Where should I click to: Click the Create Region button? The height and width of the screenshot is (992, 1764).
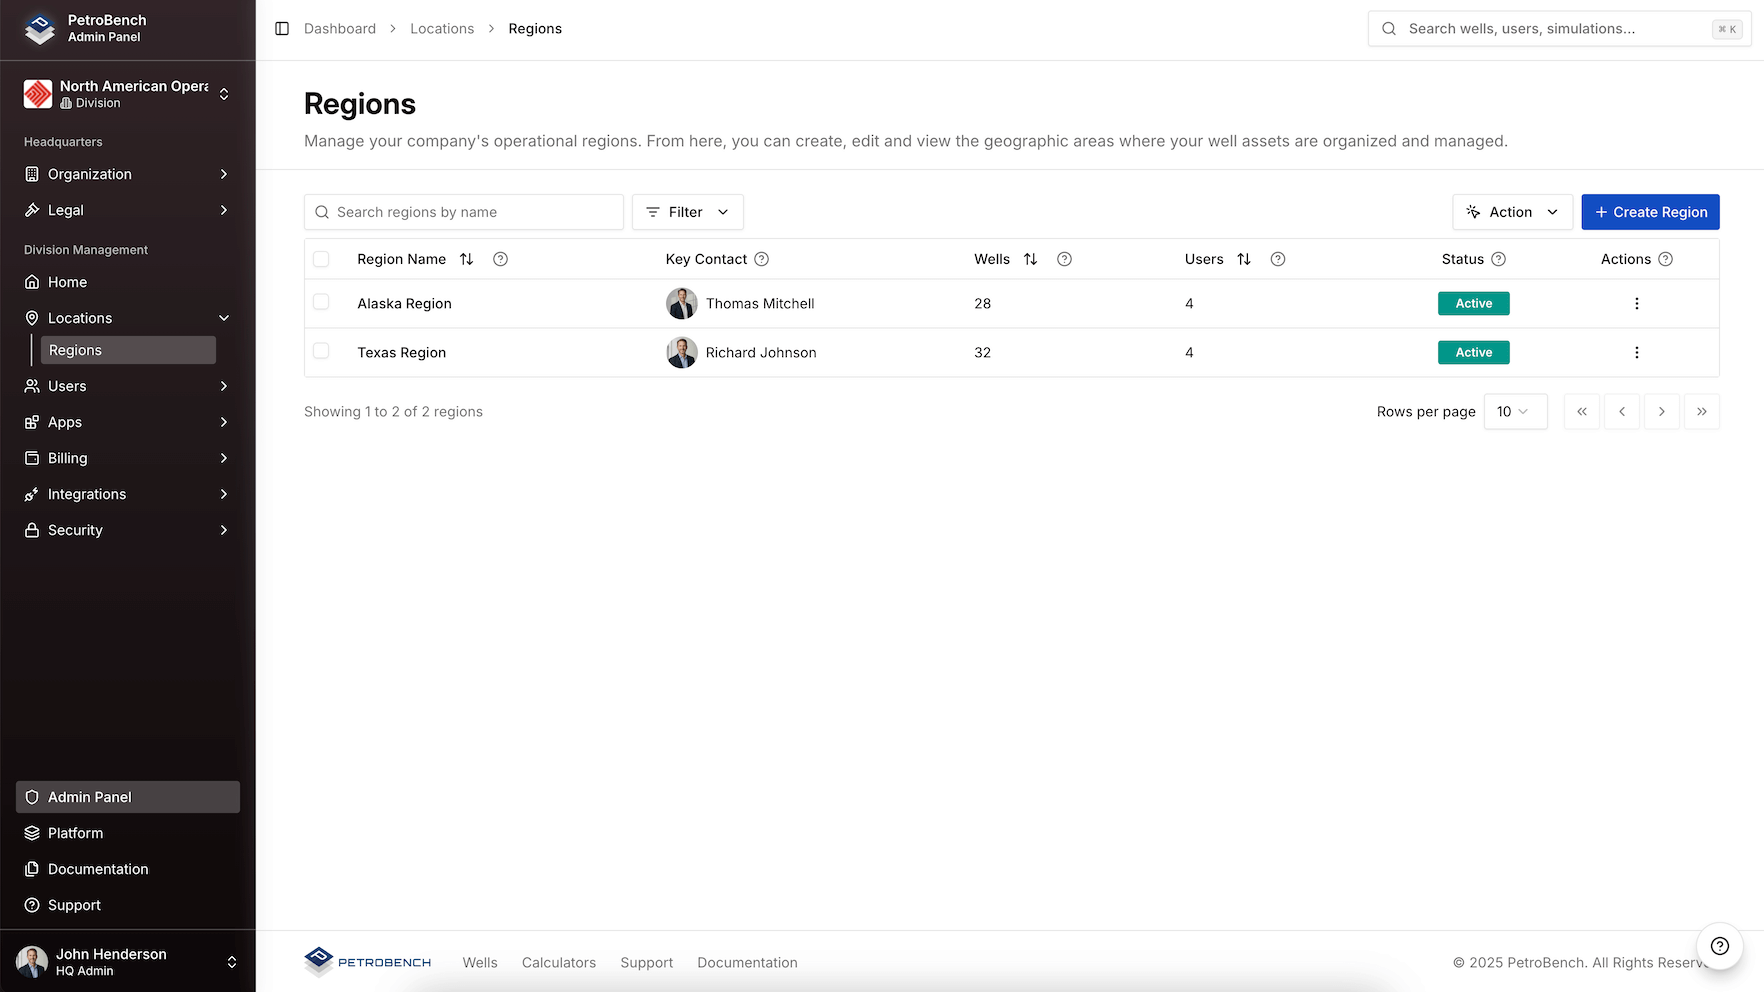[x=1650, y=212]
